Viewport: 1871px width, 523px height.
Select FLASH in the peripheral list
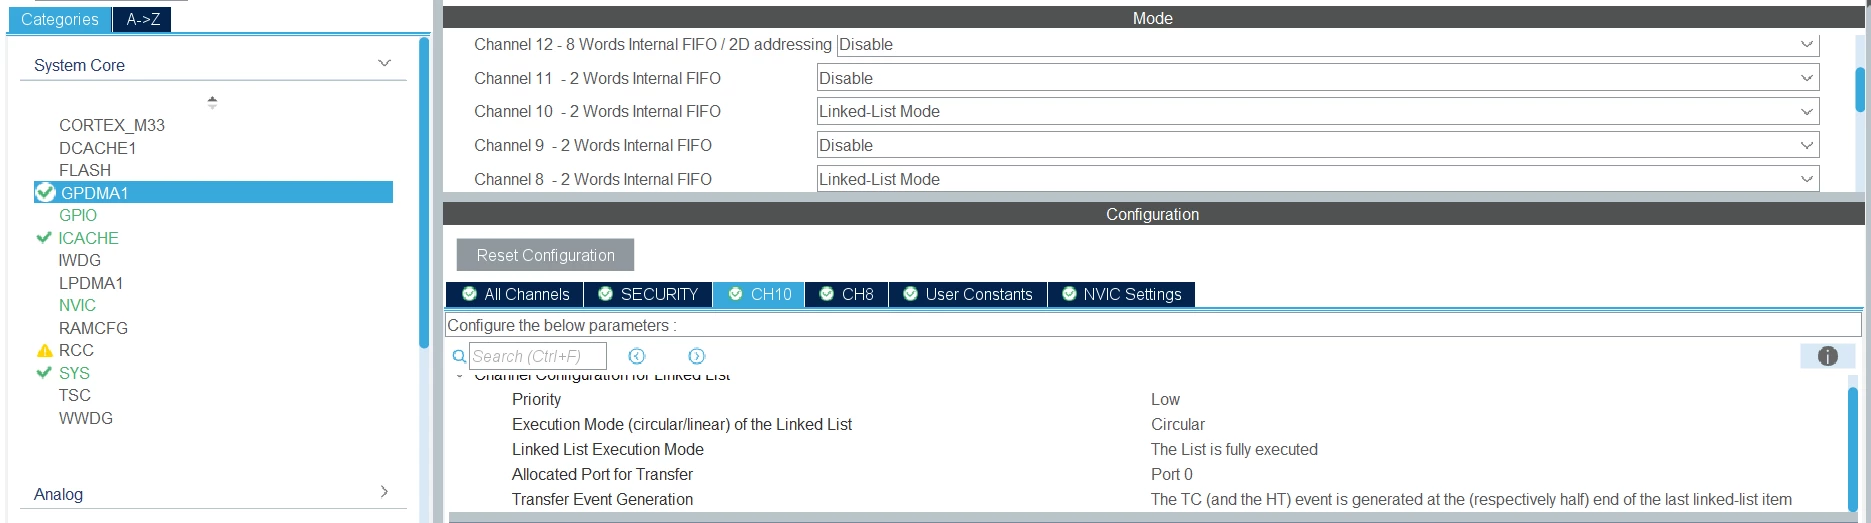pyautogui.click(x=85, y=170)
